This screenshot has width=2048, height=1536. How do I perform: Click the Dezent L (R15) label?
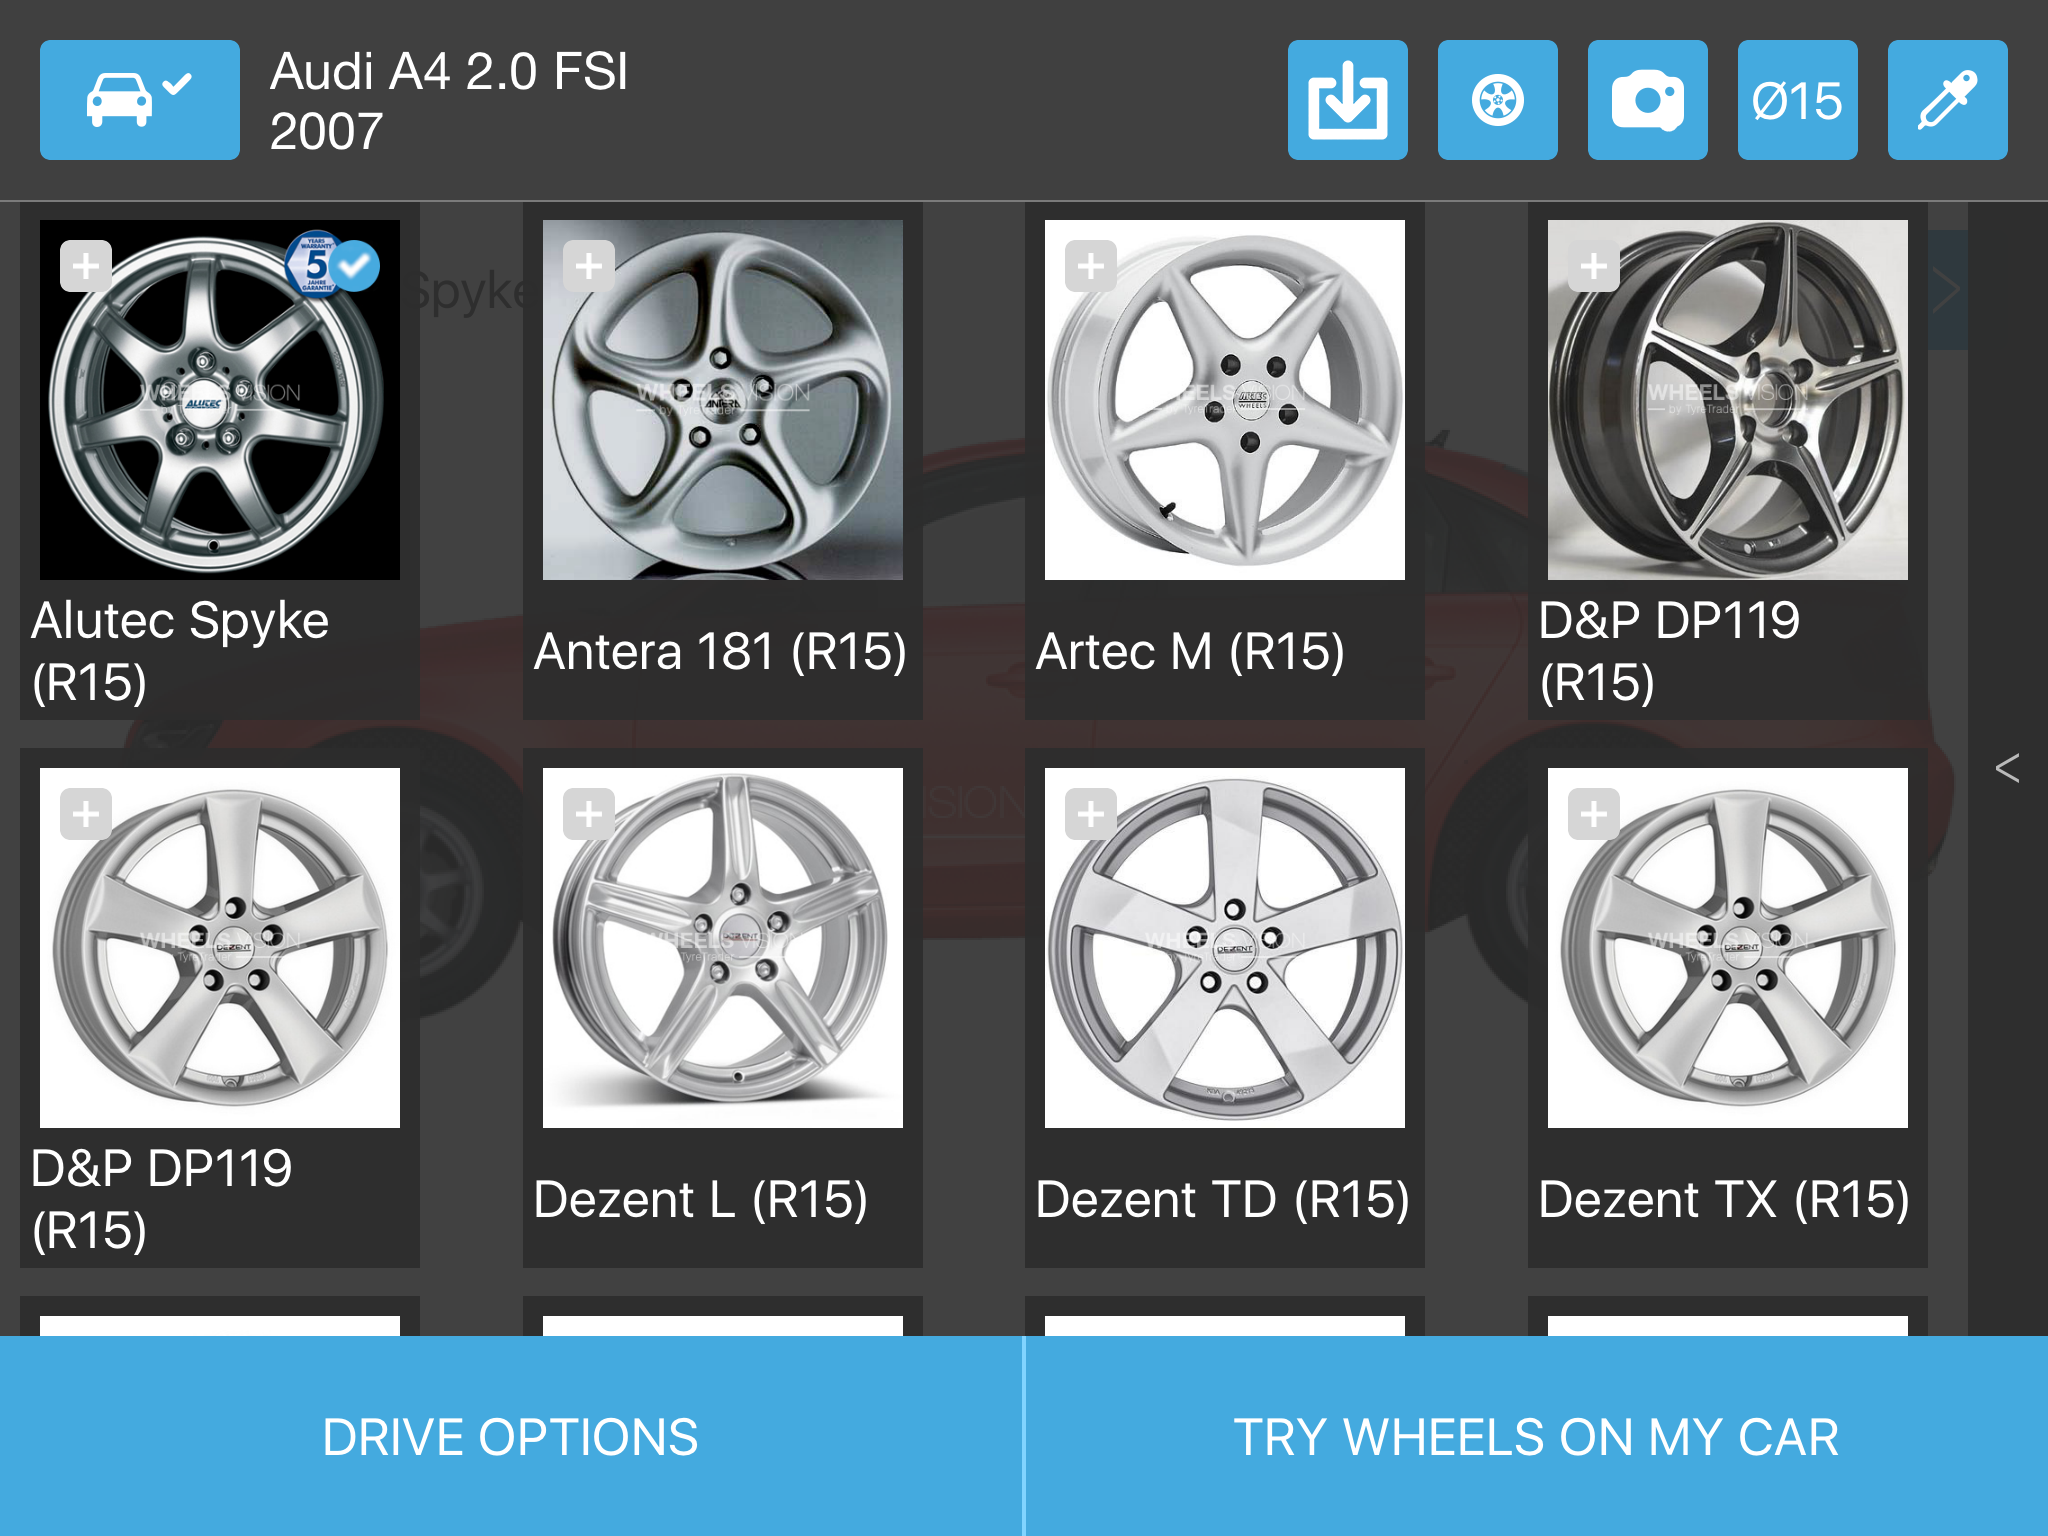click(x=701, y=1200)
